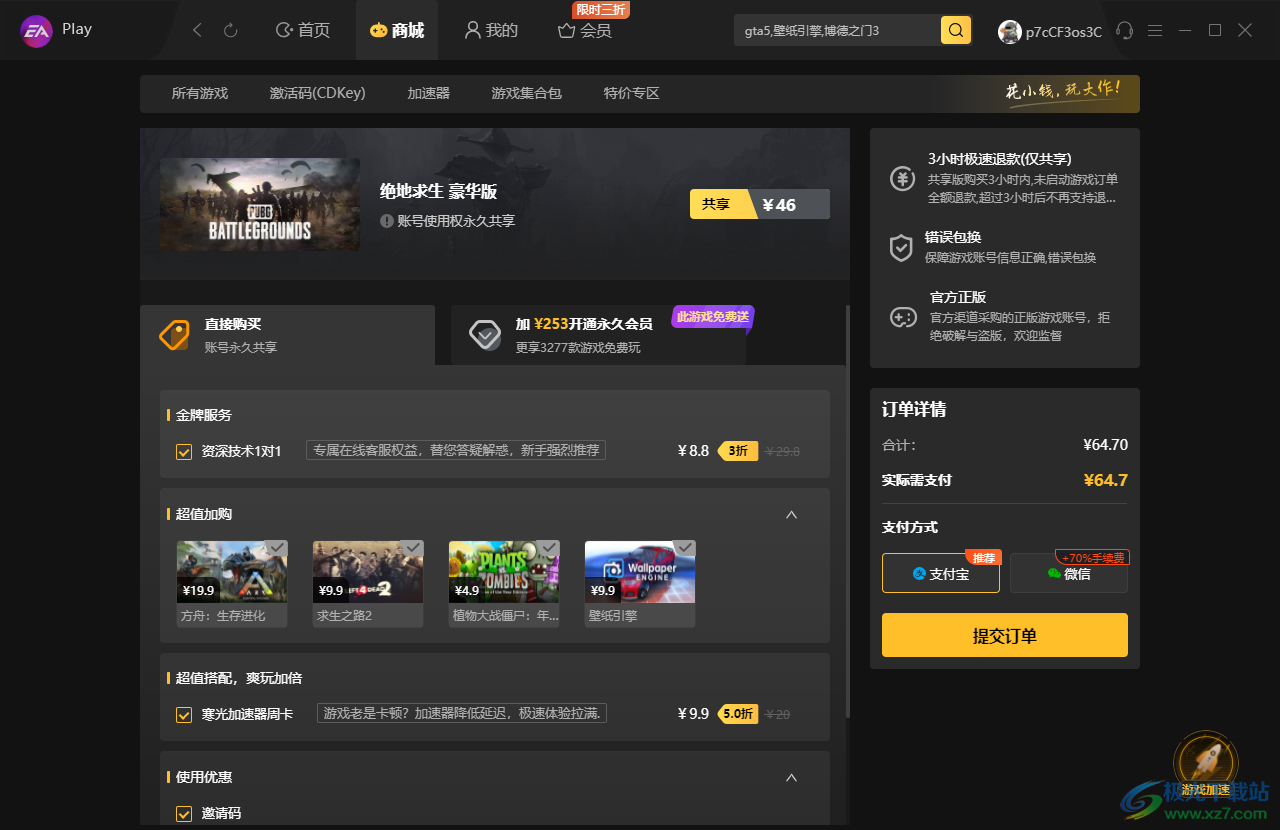Toggle the 寒光加速器周卡 checkbox

184,715
